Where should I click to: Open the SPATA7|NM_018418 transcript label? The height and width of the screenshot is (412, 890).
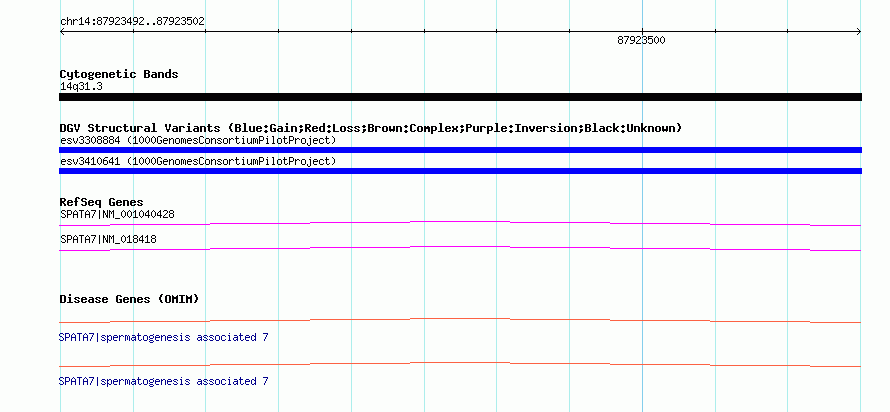click(x=108, y=239)
